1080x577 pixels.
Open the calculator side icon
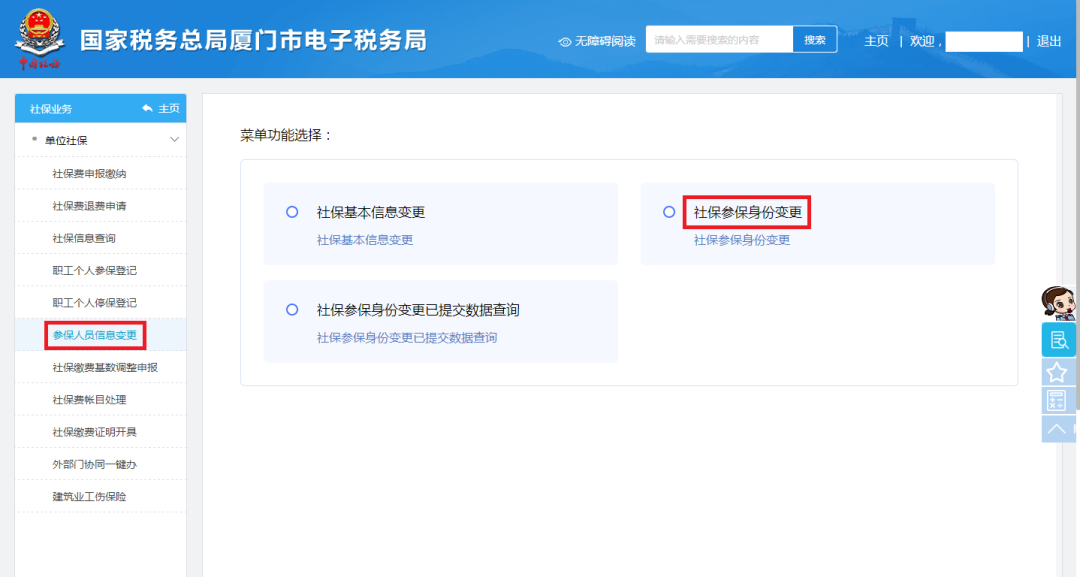[x=1057, y=401]
